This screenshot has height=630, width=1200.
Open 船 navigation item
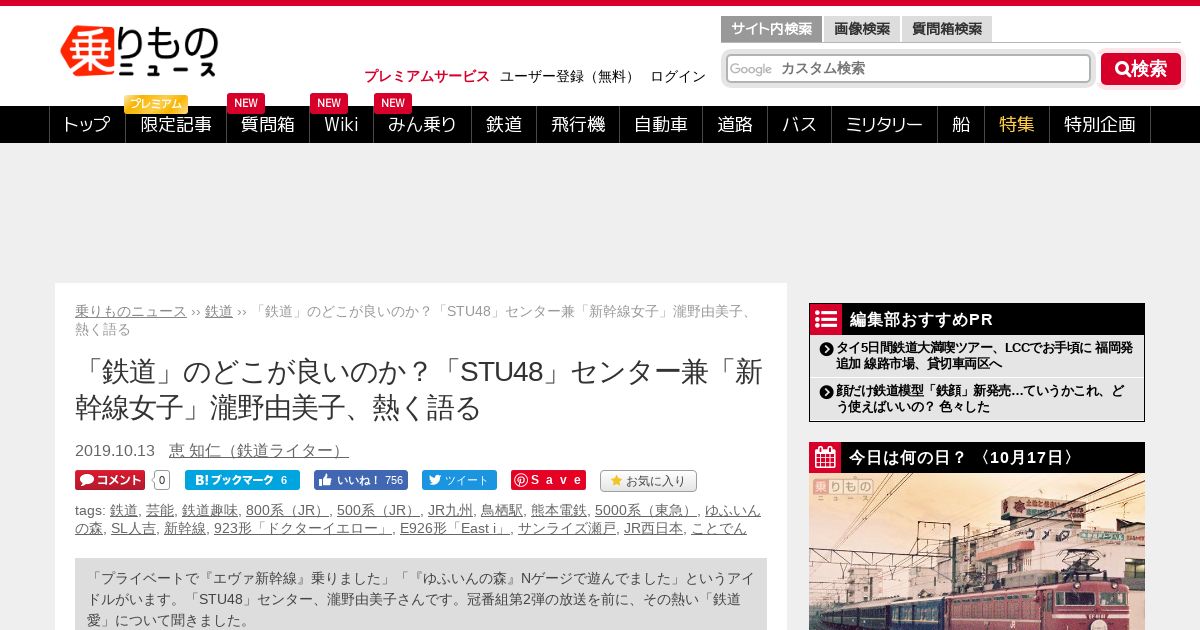[x=961, y=124]
